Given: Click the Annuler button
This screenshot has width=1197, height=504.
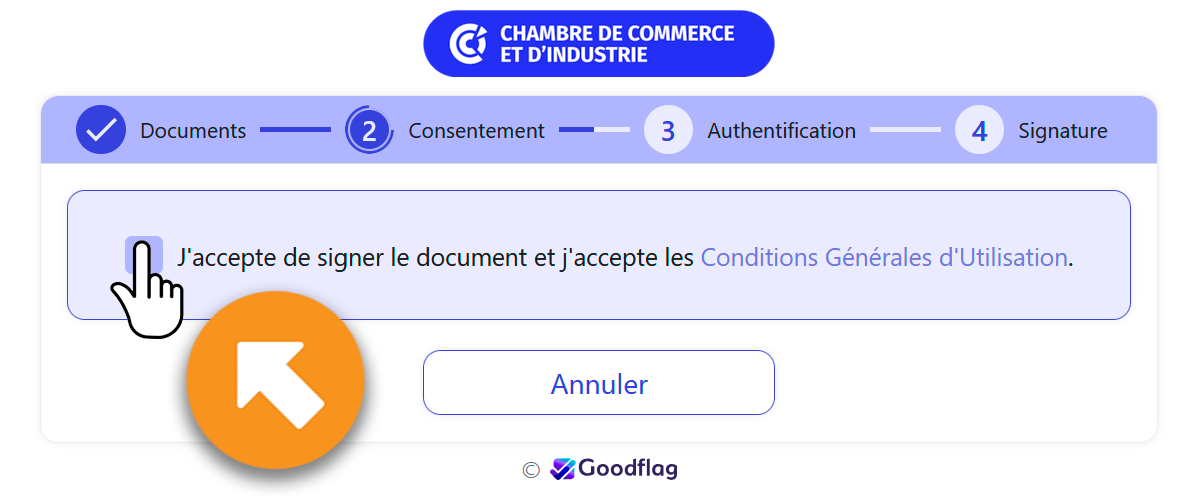Looking at the screenshot, I should point(598,383).
